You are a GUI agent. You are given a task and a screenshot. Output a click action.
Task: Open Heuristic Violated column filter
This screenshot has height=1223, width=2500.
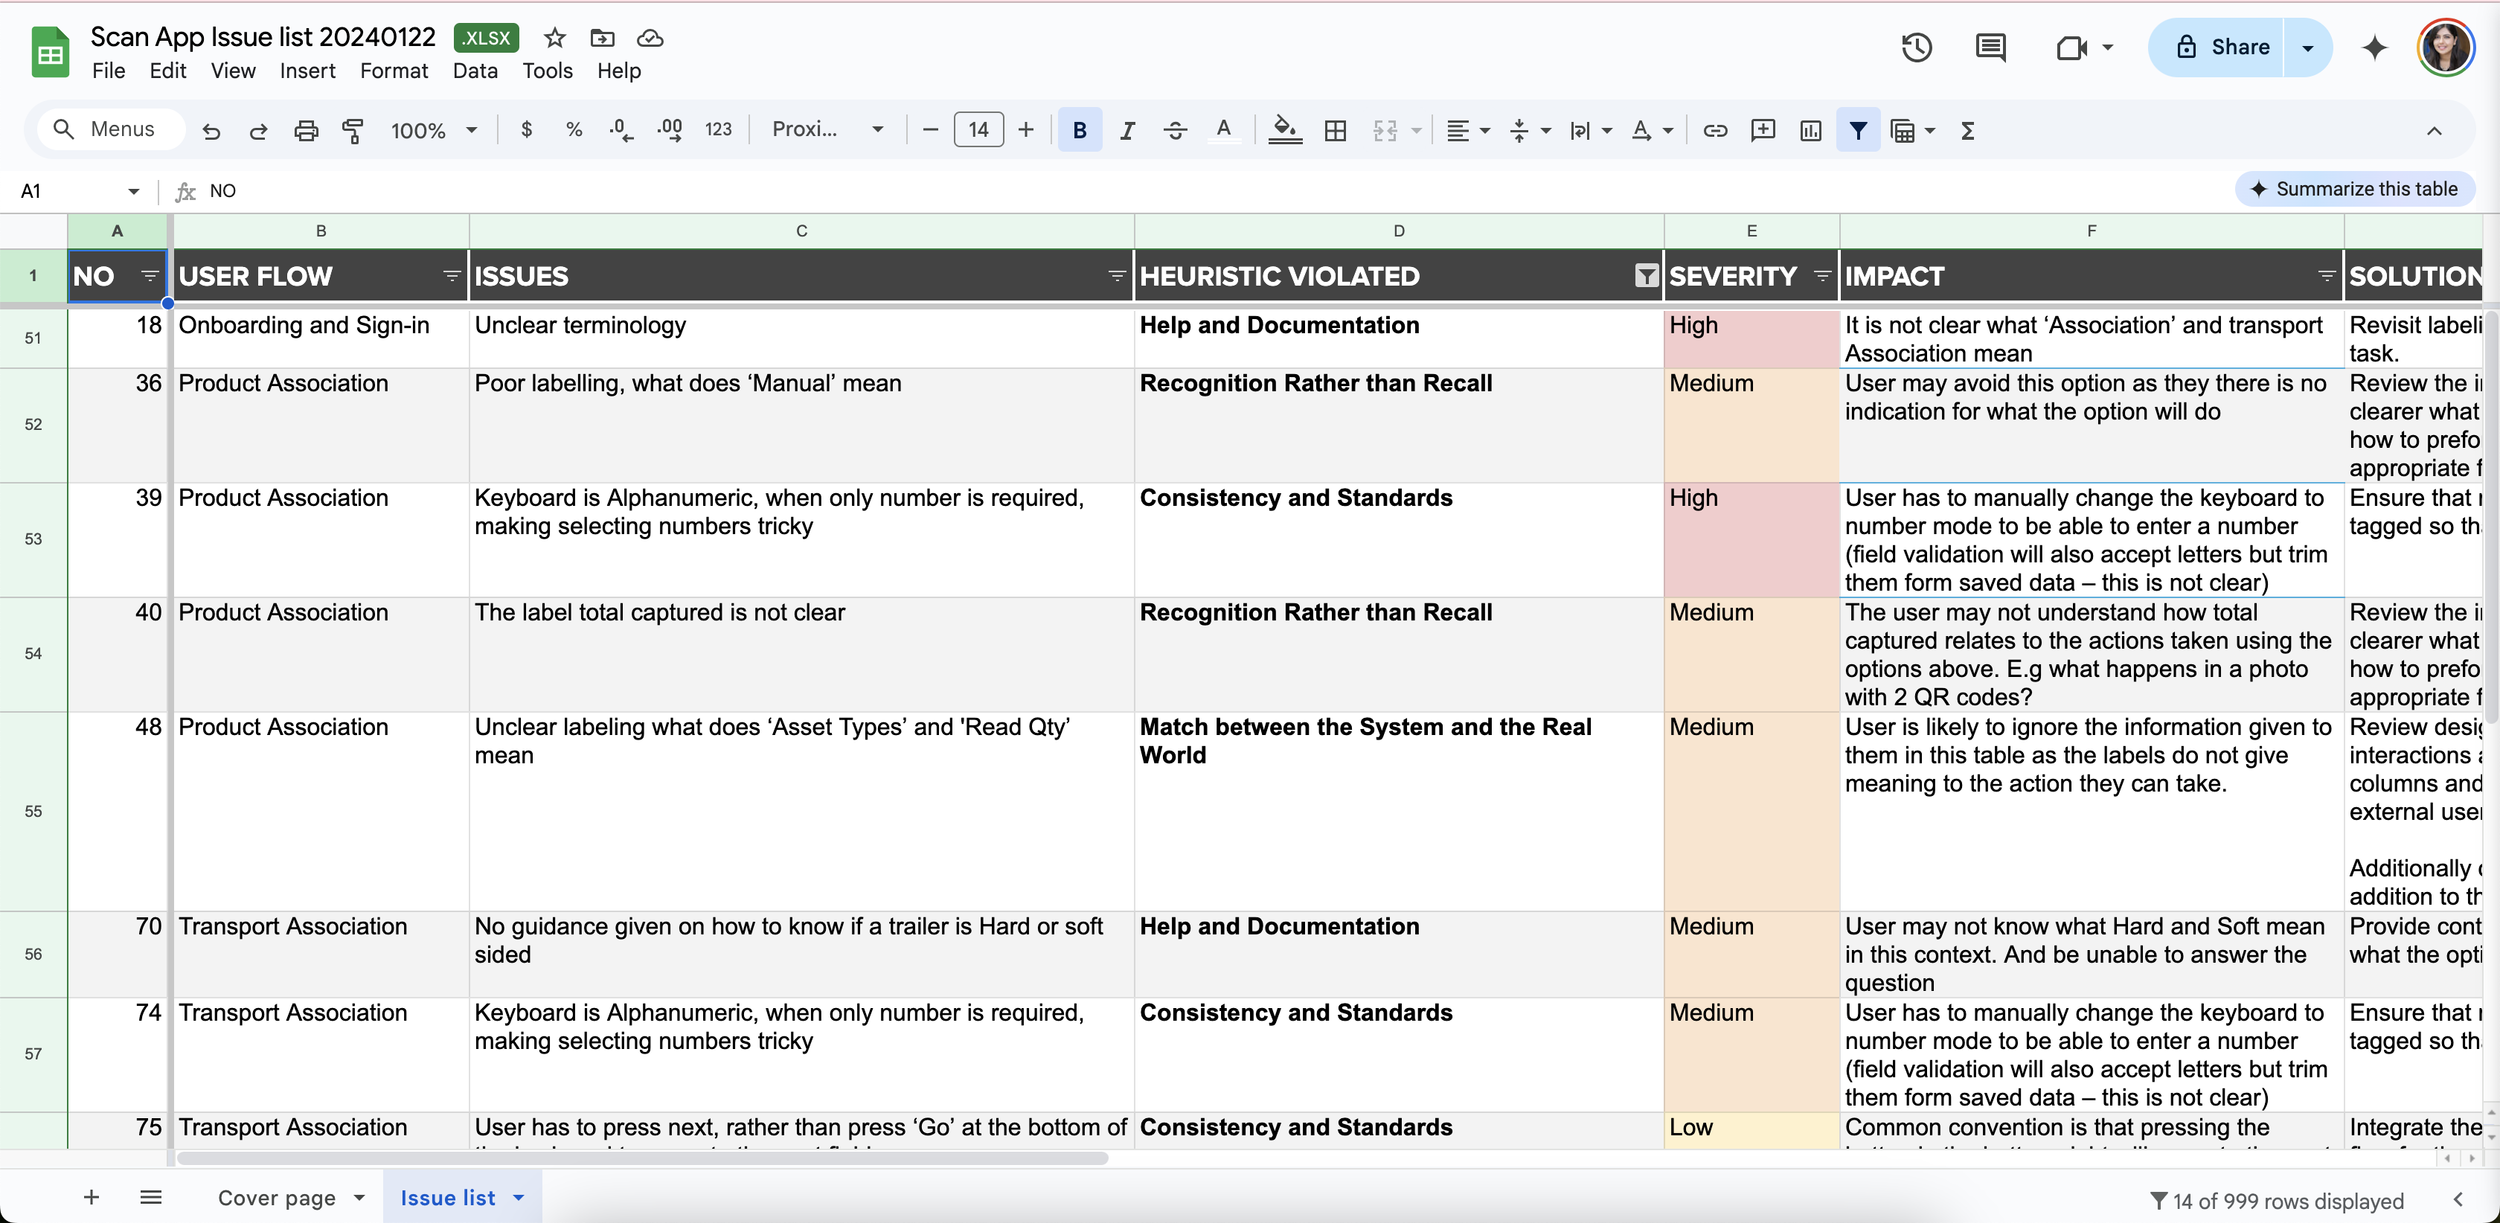click(x=1645, y=276)
